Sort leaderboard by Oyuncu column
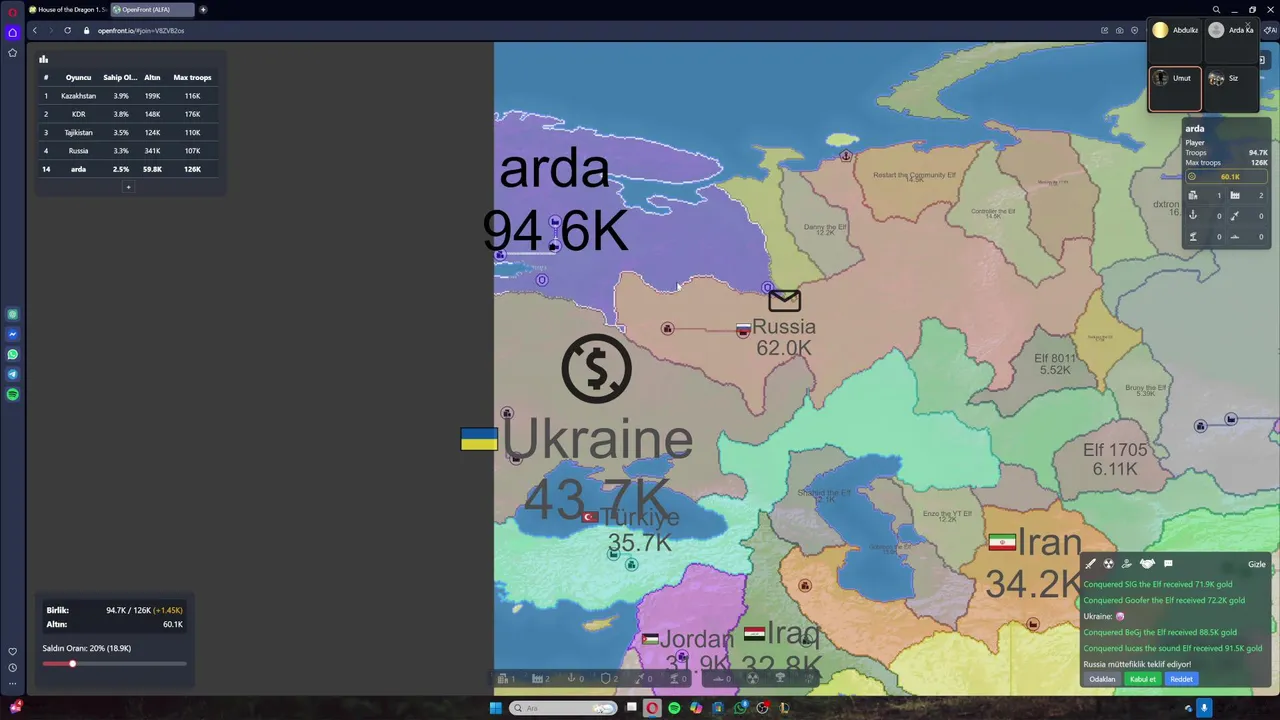This screenshot has height=720, width=1280. coord(78,77)
